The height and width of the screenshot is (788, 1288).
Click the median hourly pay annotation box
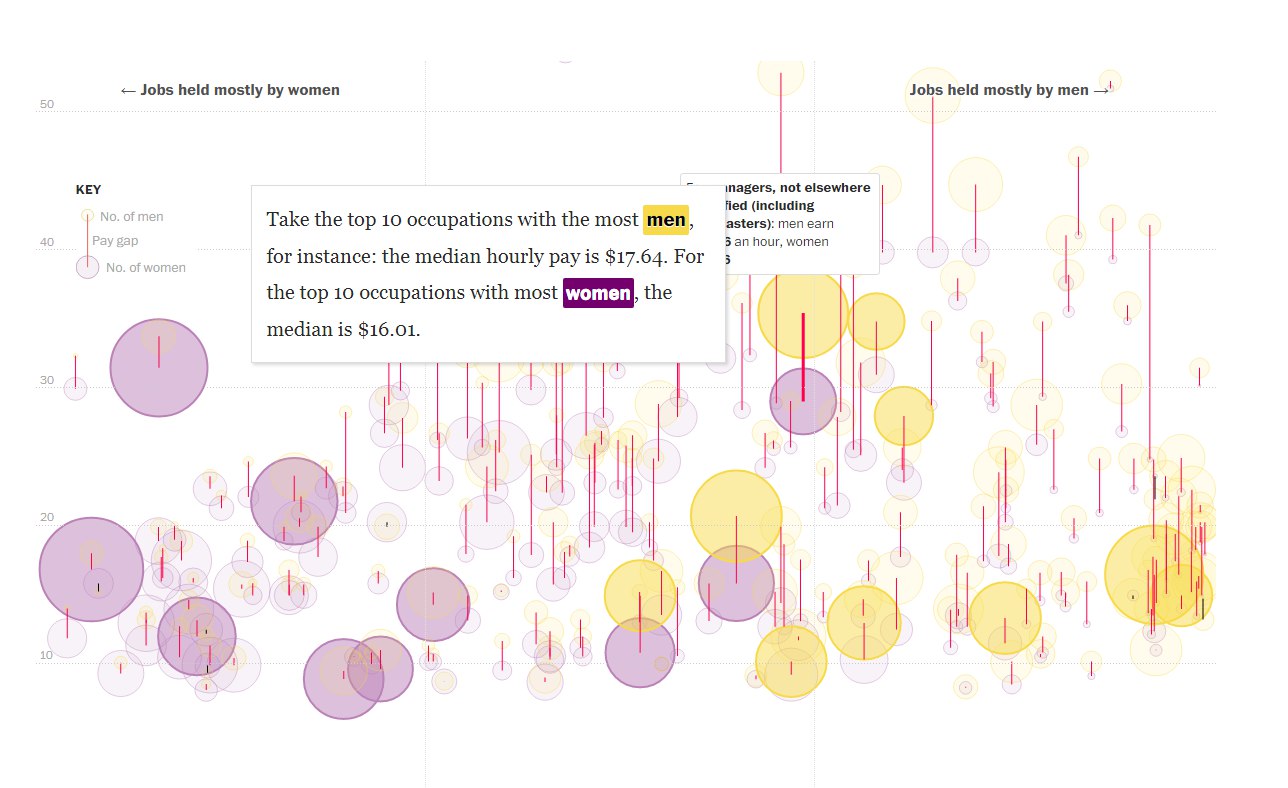pyautogui.click(x=488, y=273)
